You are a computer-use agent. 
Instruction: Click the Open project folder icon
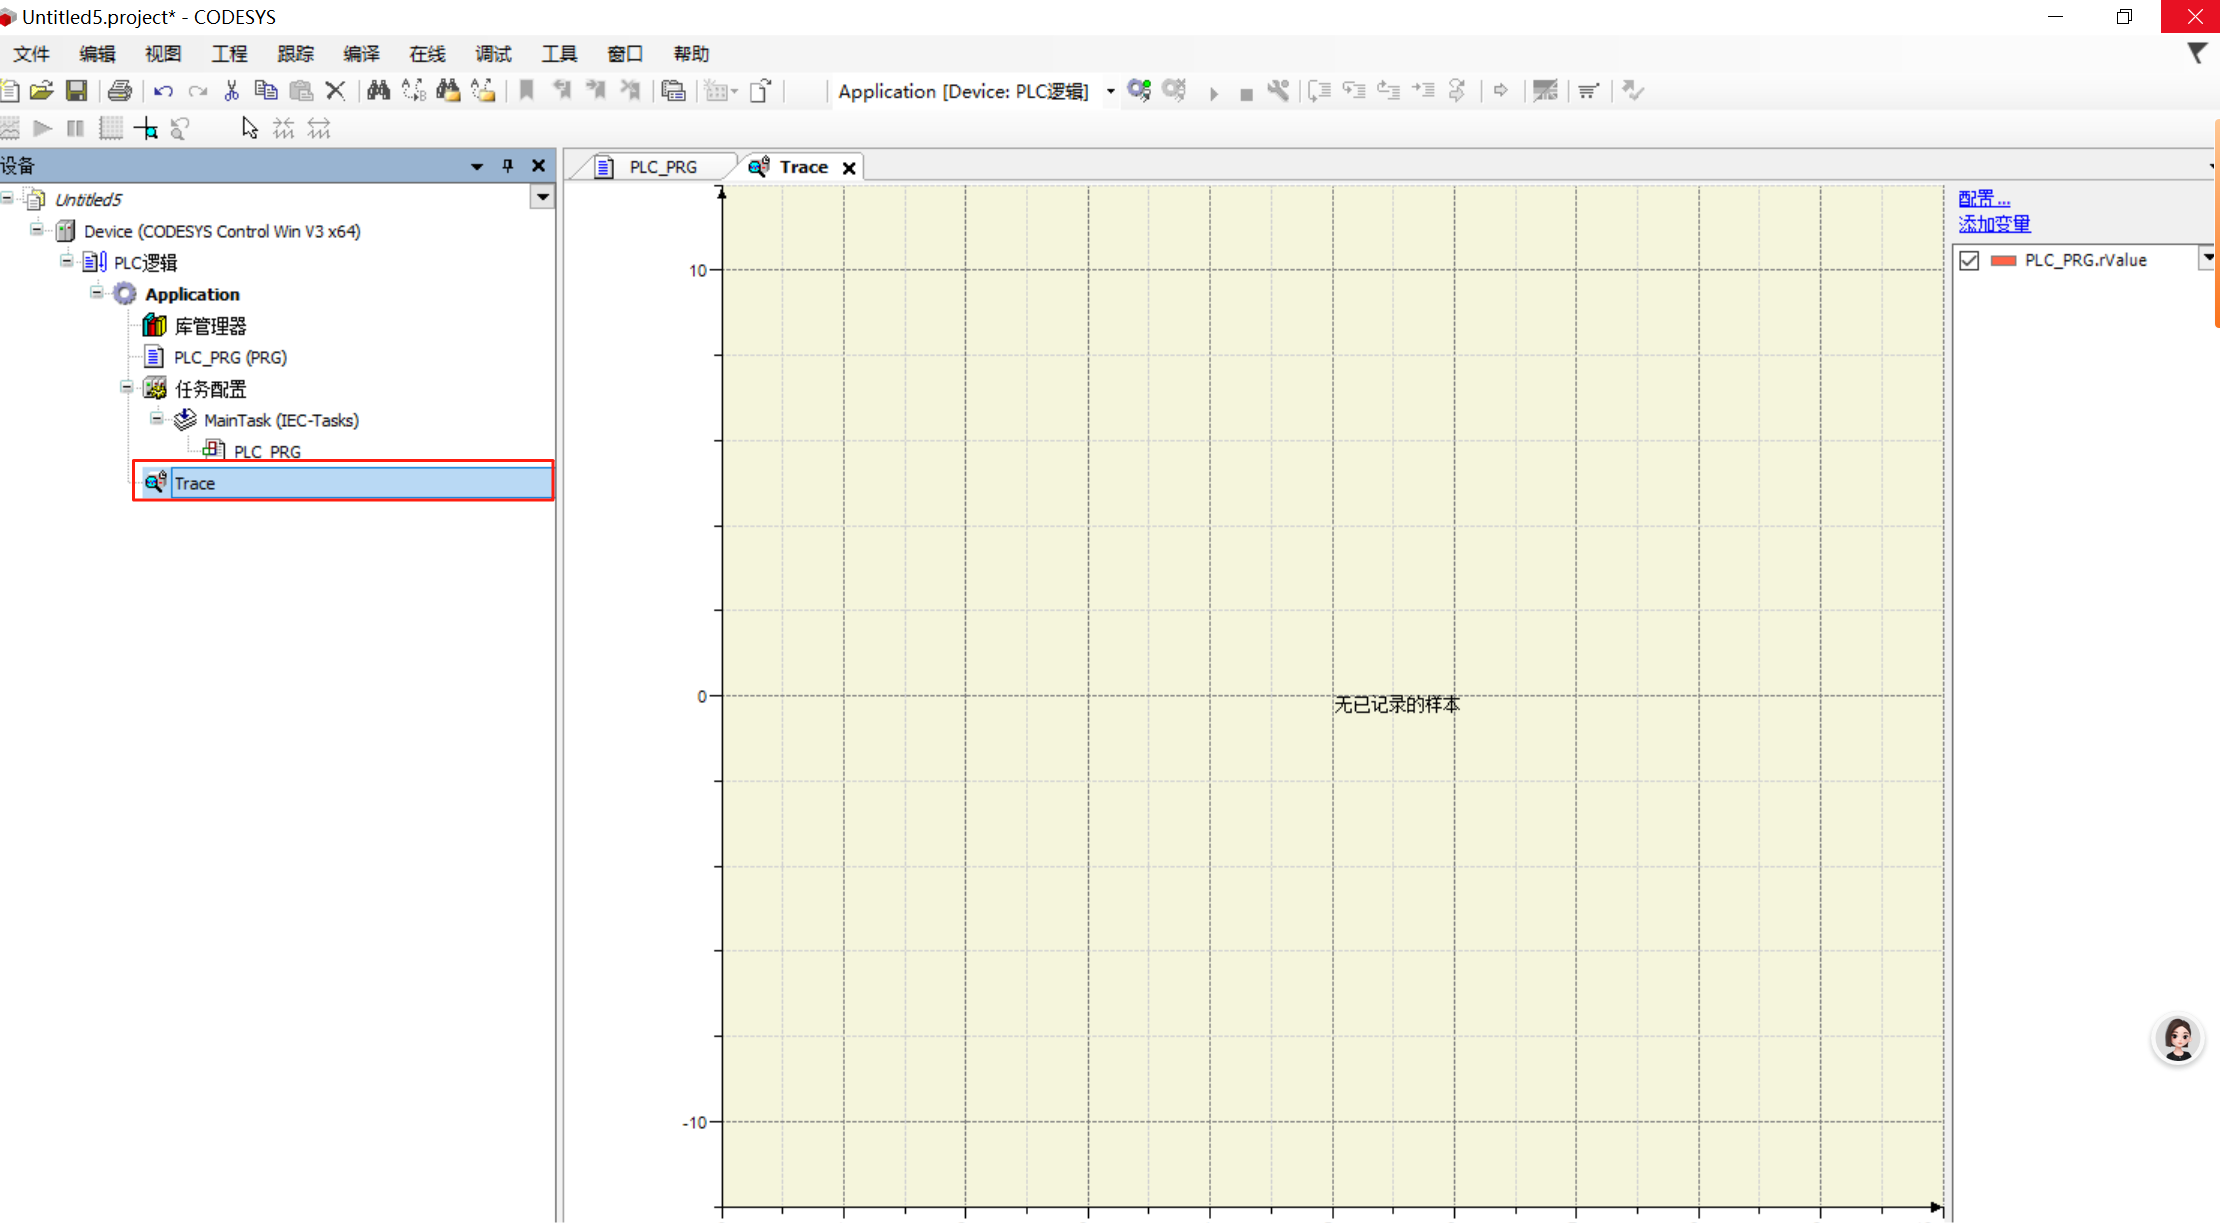[x=41, y=91]
